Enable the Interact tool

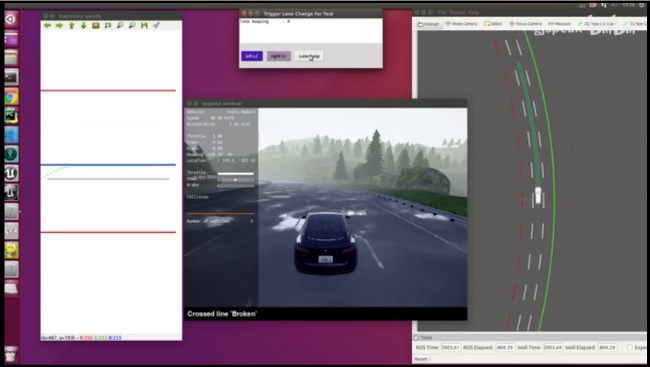tap(428, 24)
